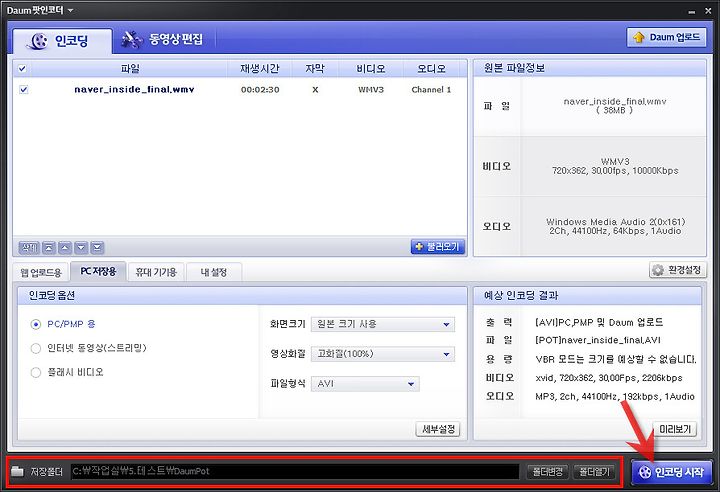Viewport: 720px width, 492px height.
Task: Click the 비디오 column header
Action: [x=371, y=69]
